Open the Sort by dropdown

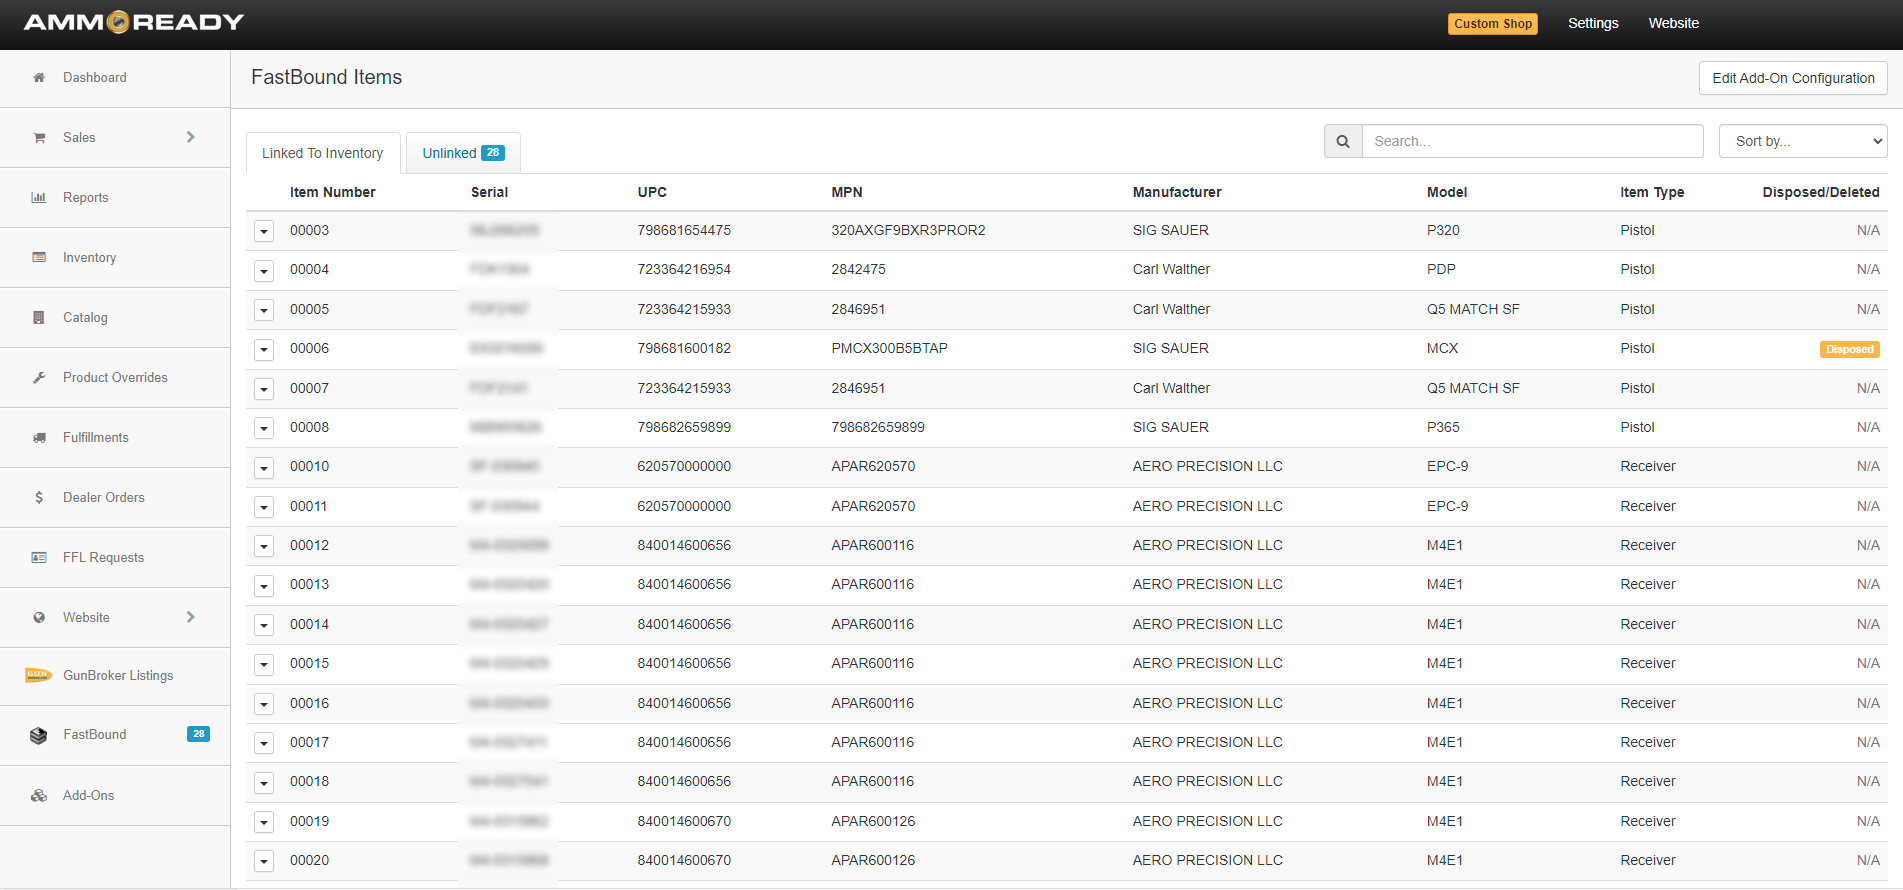(1803, 141)
